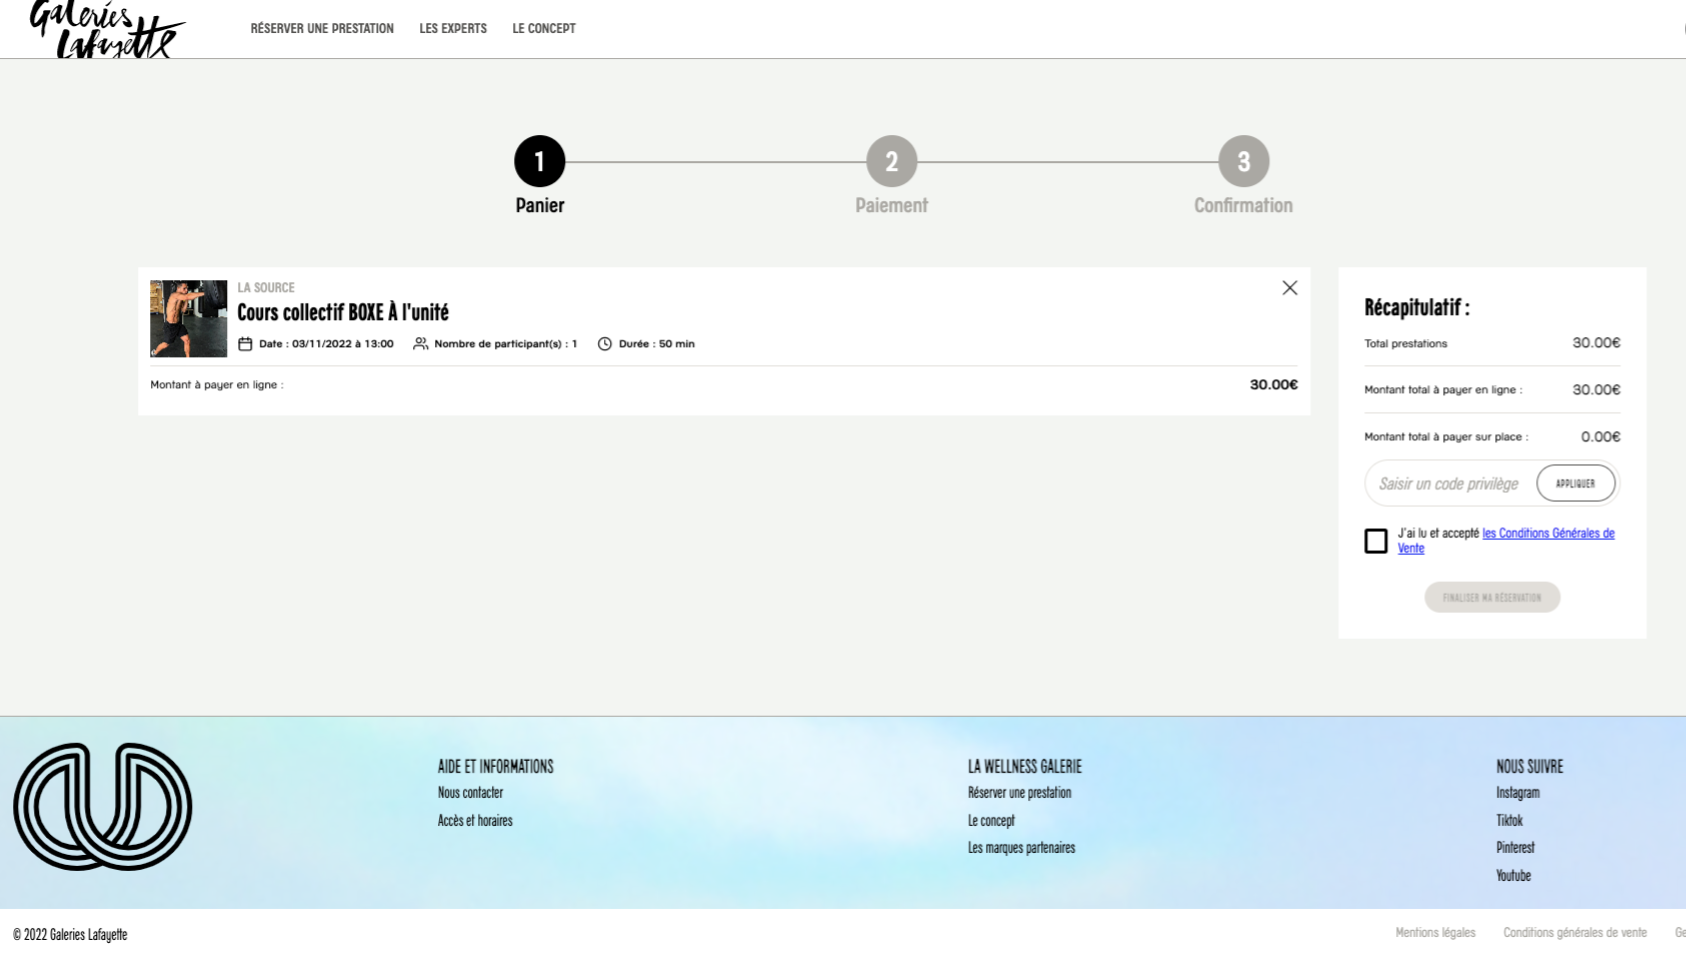Remove the boxing class with X icon

pos(1289,288)
